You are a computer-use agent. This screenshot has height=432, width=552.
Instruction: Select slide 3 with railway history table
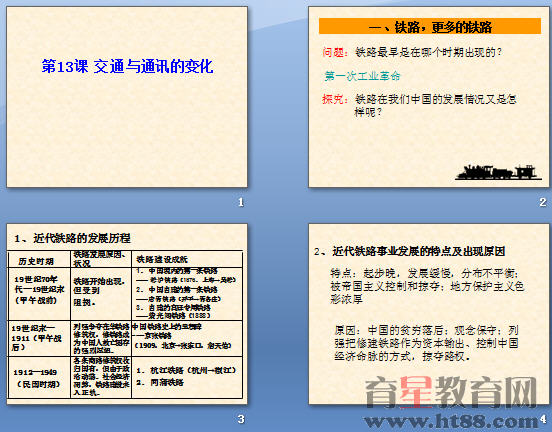pos(127,314)
